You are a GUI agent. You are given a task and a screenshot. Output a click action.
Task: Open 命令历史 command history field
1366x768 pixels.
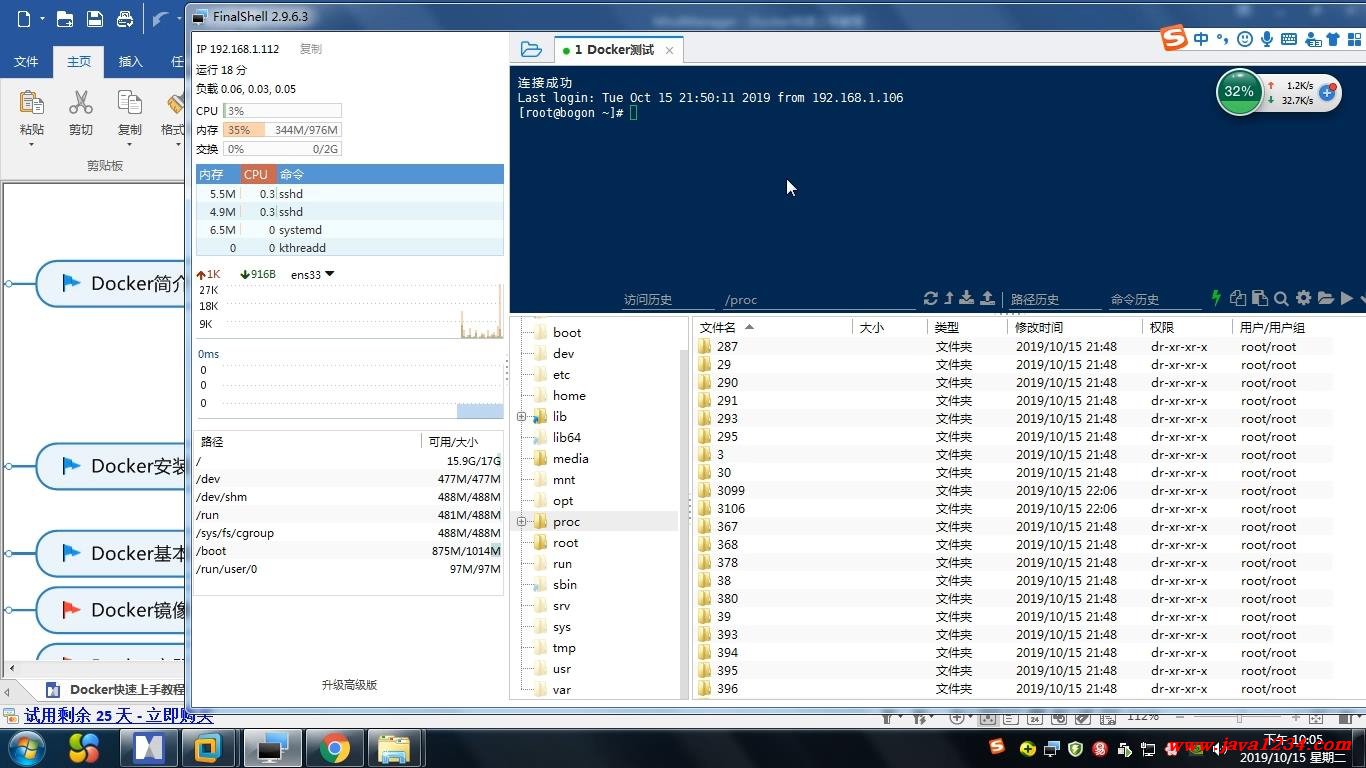pos(1154,299)
